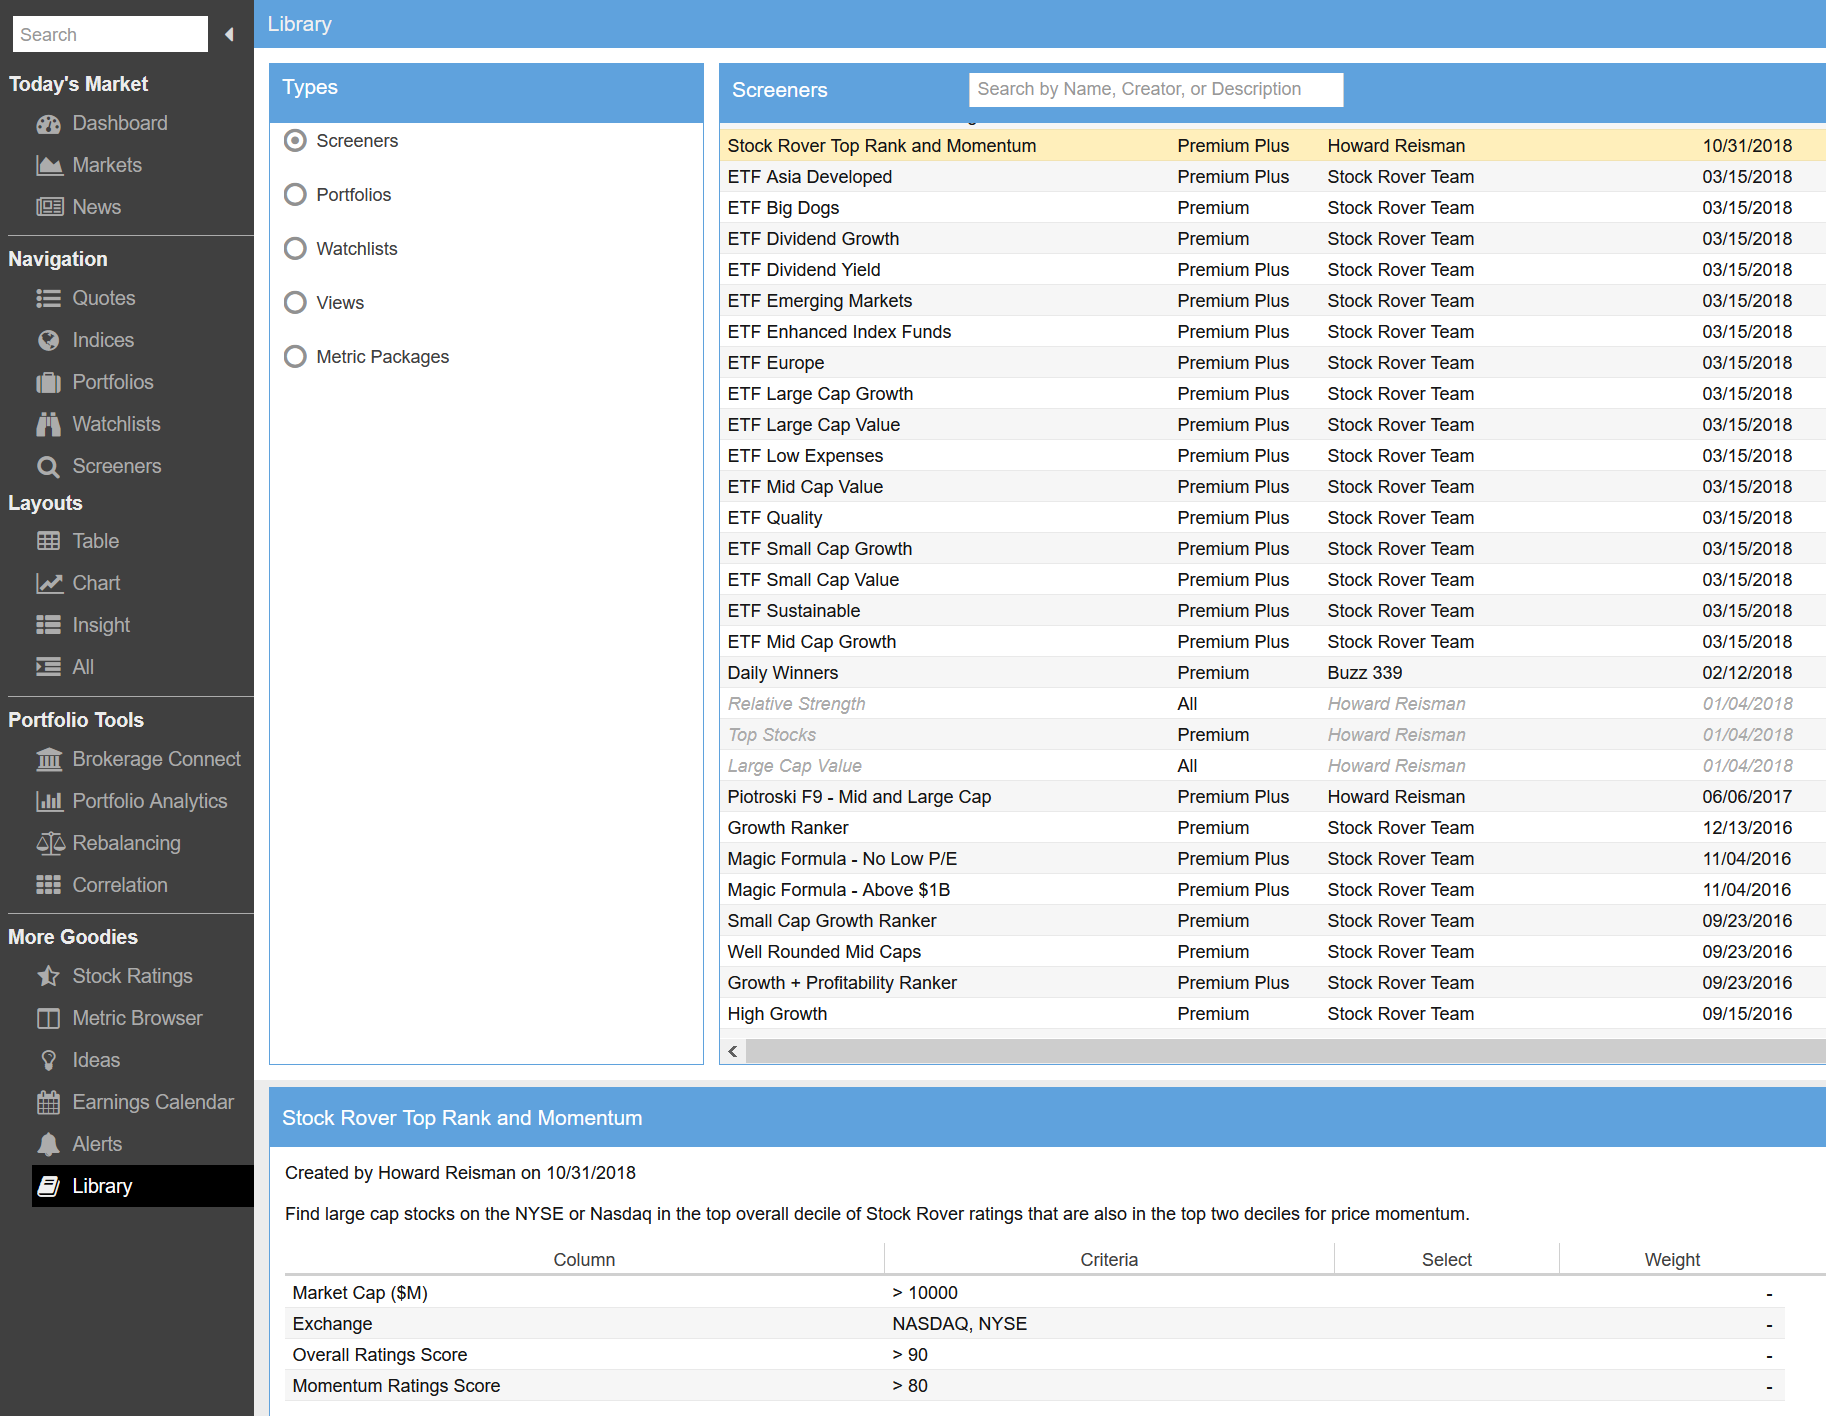This screenshot has height=1416, width=1826.
Task: Select the Top Stocks screener row
Action: [x=1272, y=735]
